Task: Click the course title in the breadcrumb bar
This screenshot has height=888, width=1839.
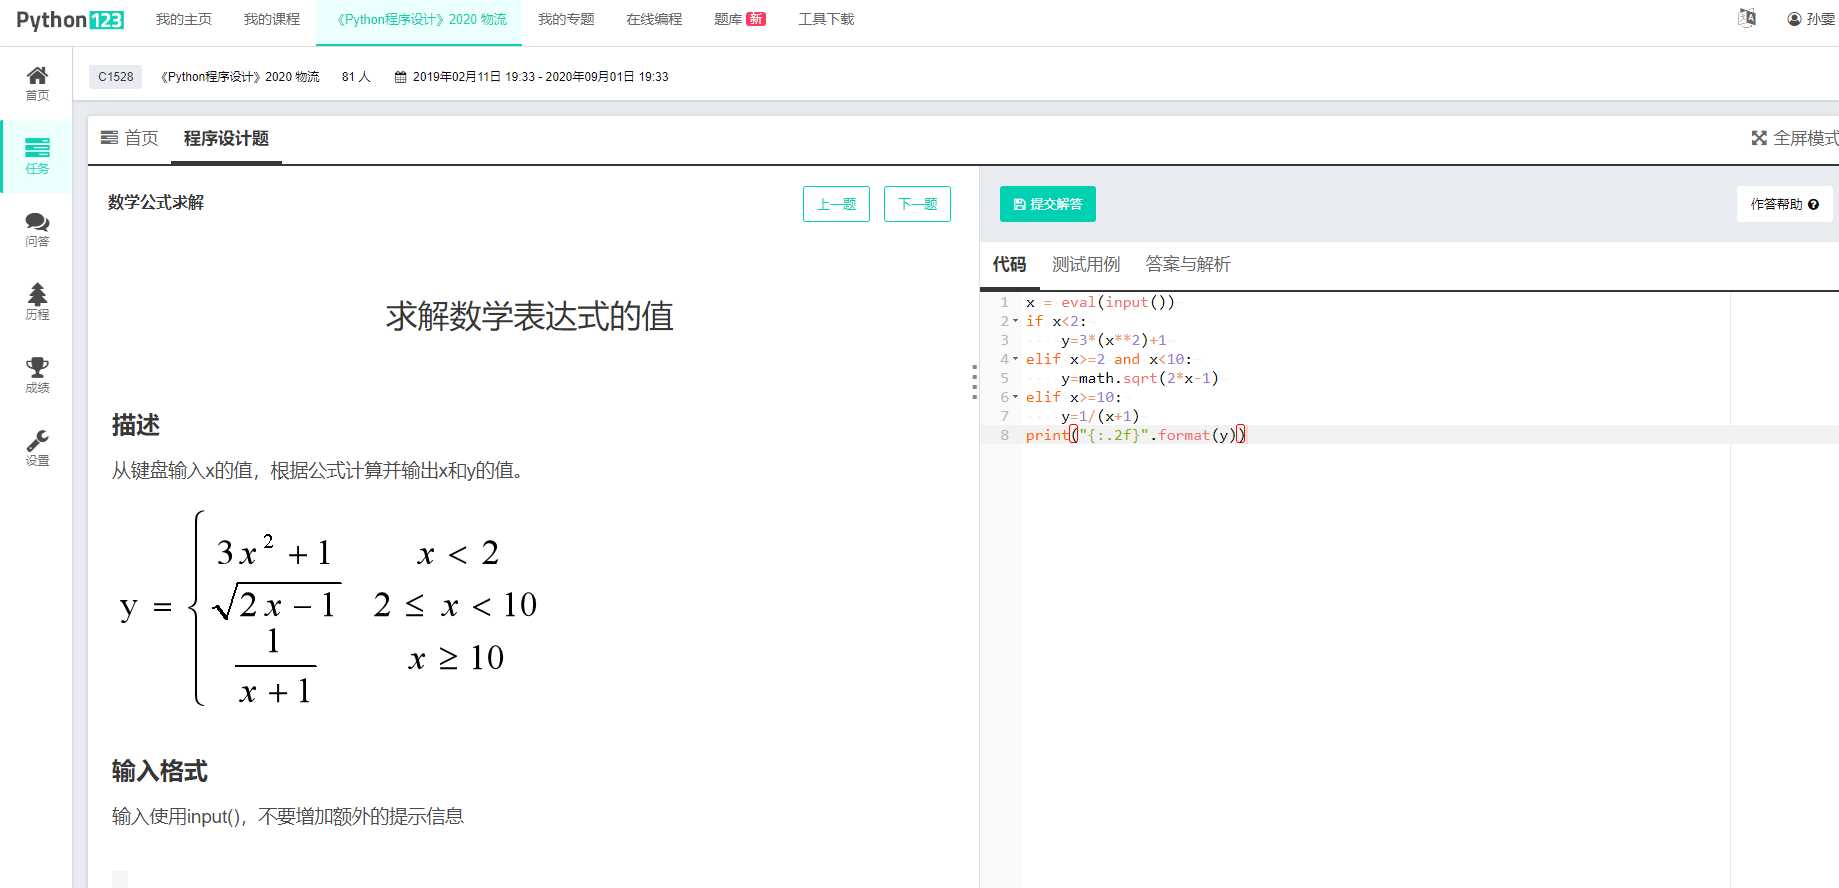Action: [240, 77]
